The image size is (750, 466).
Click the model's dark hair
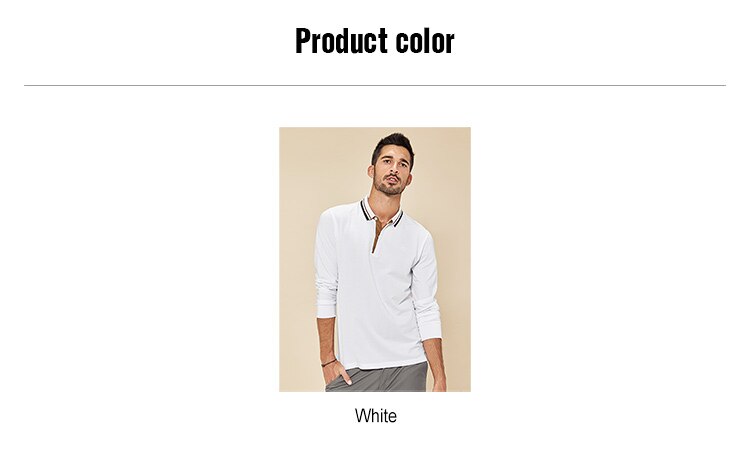(393, 145)
